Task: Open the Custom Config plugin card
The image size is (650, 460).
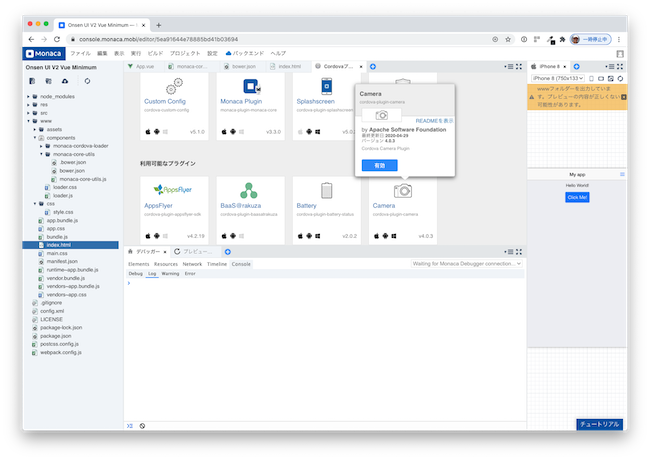Action: click(174, 106)
